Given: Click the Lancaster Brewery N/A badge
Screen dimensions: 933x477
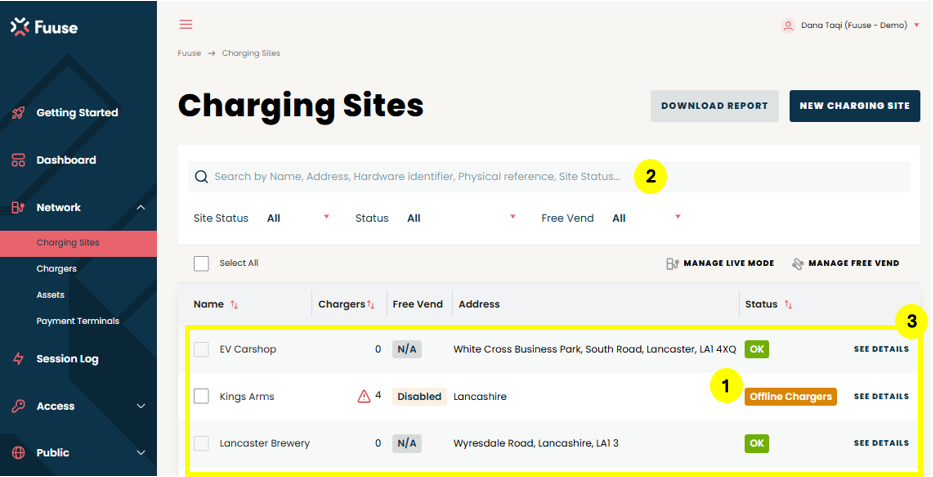Looking at the screenshot, I should (407, 443).
